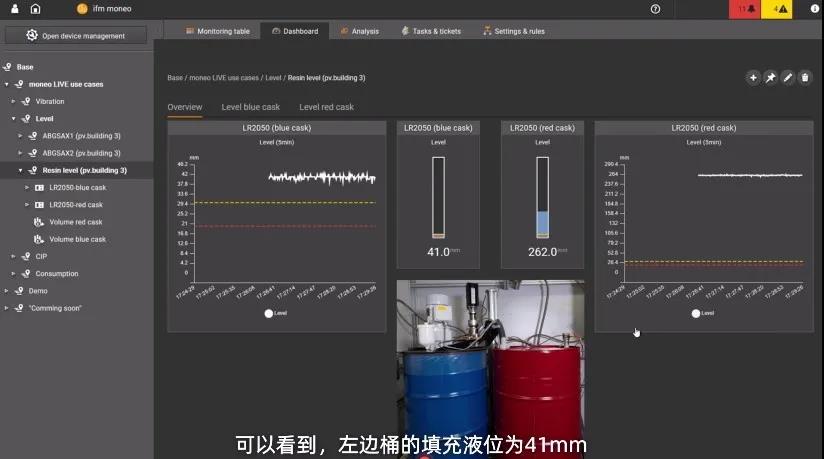824x459 pixels.
Task: Click the add dashboard plus icon
Action: [x=753, y=77]
